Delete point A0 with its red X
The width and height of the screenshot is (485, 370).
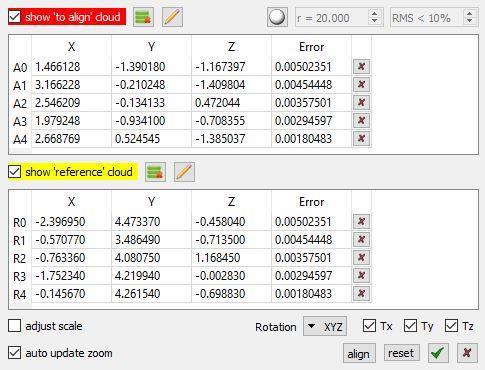tap(361, 66)
